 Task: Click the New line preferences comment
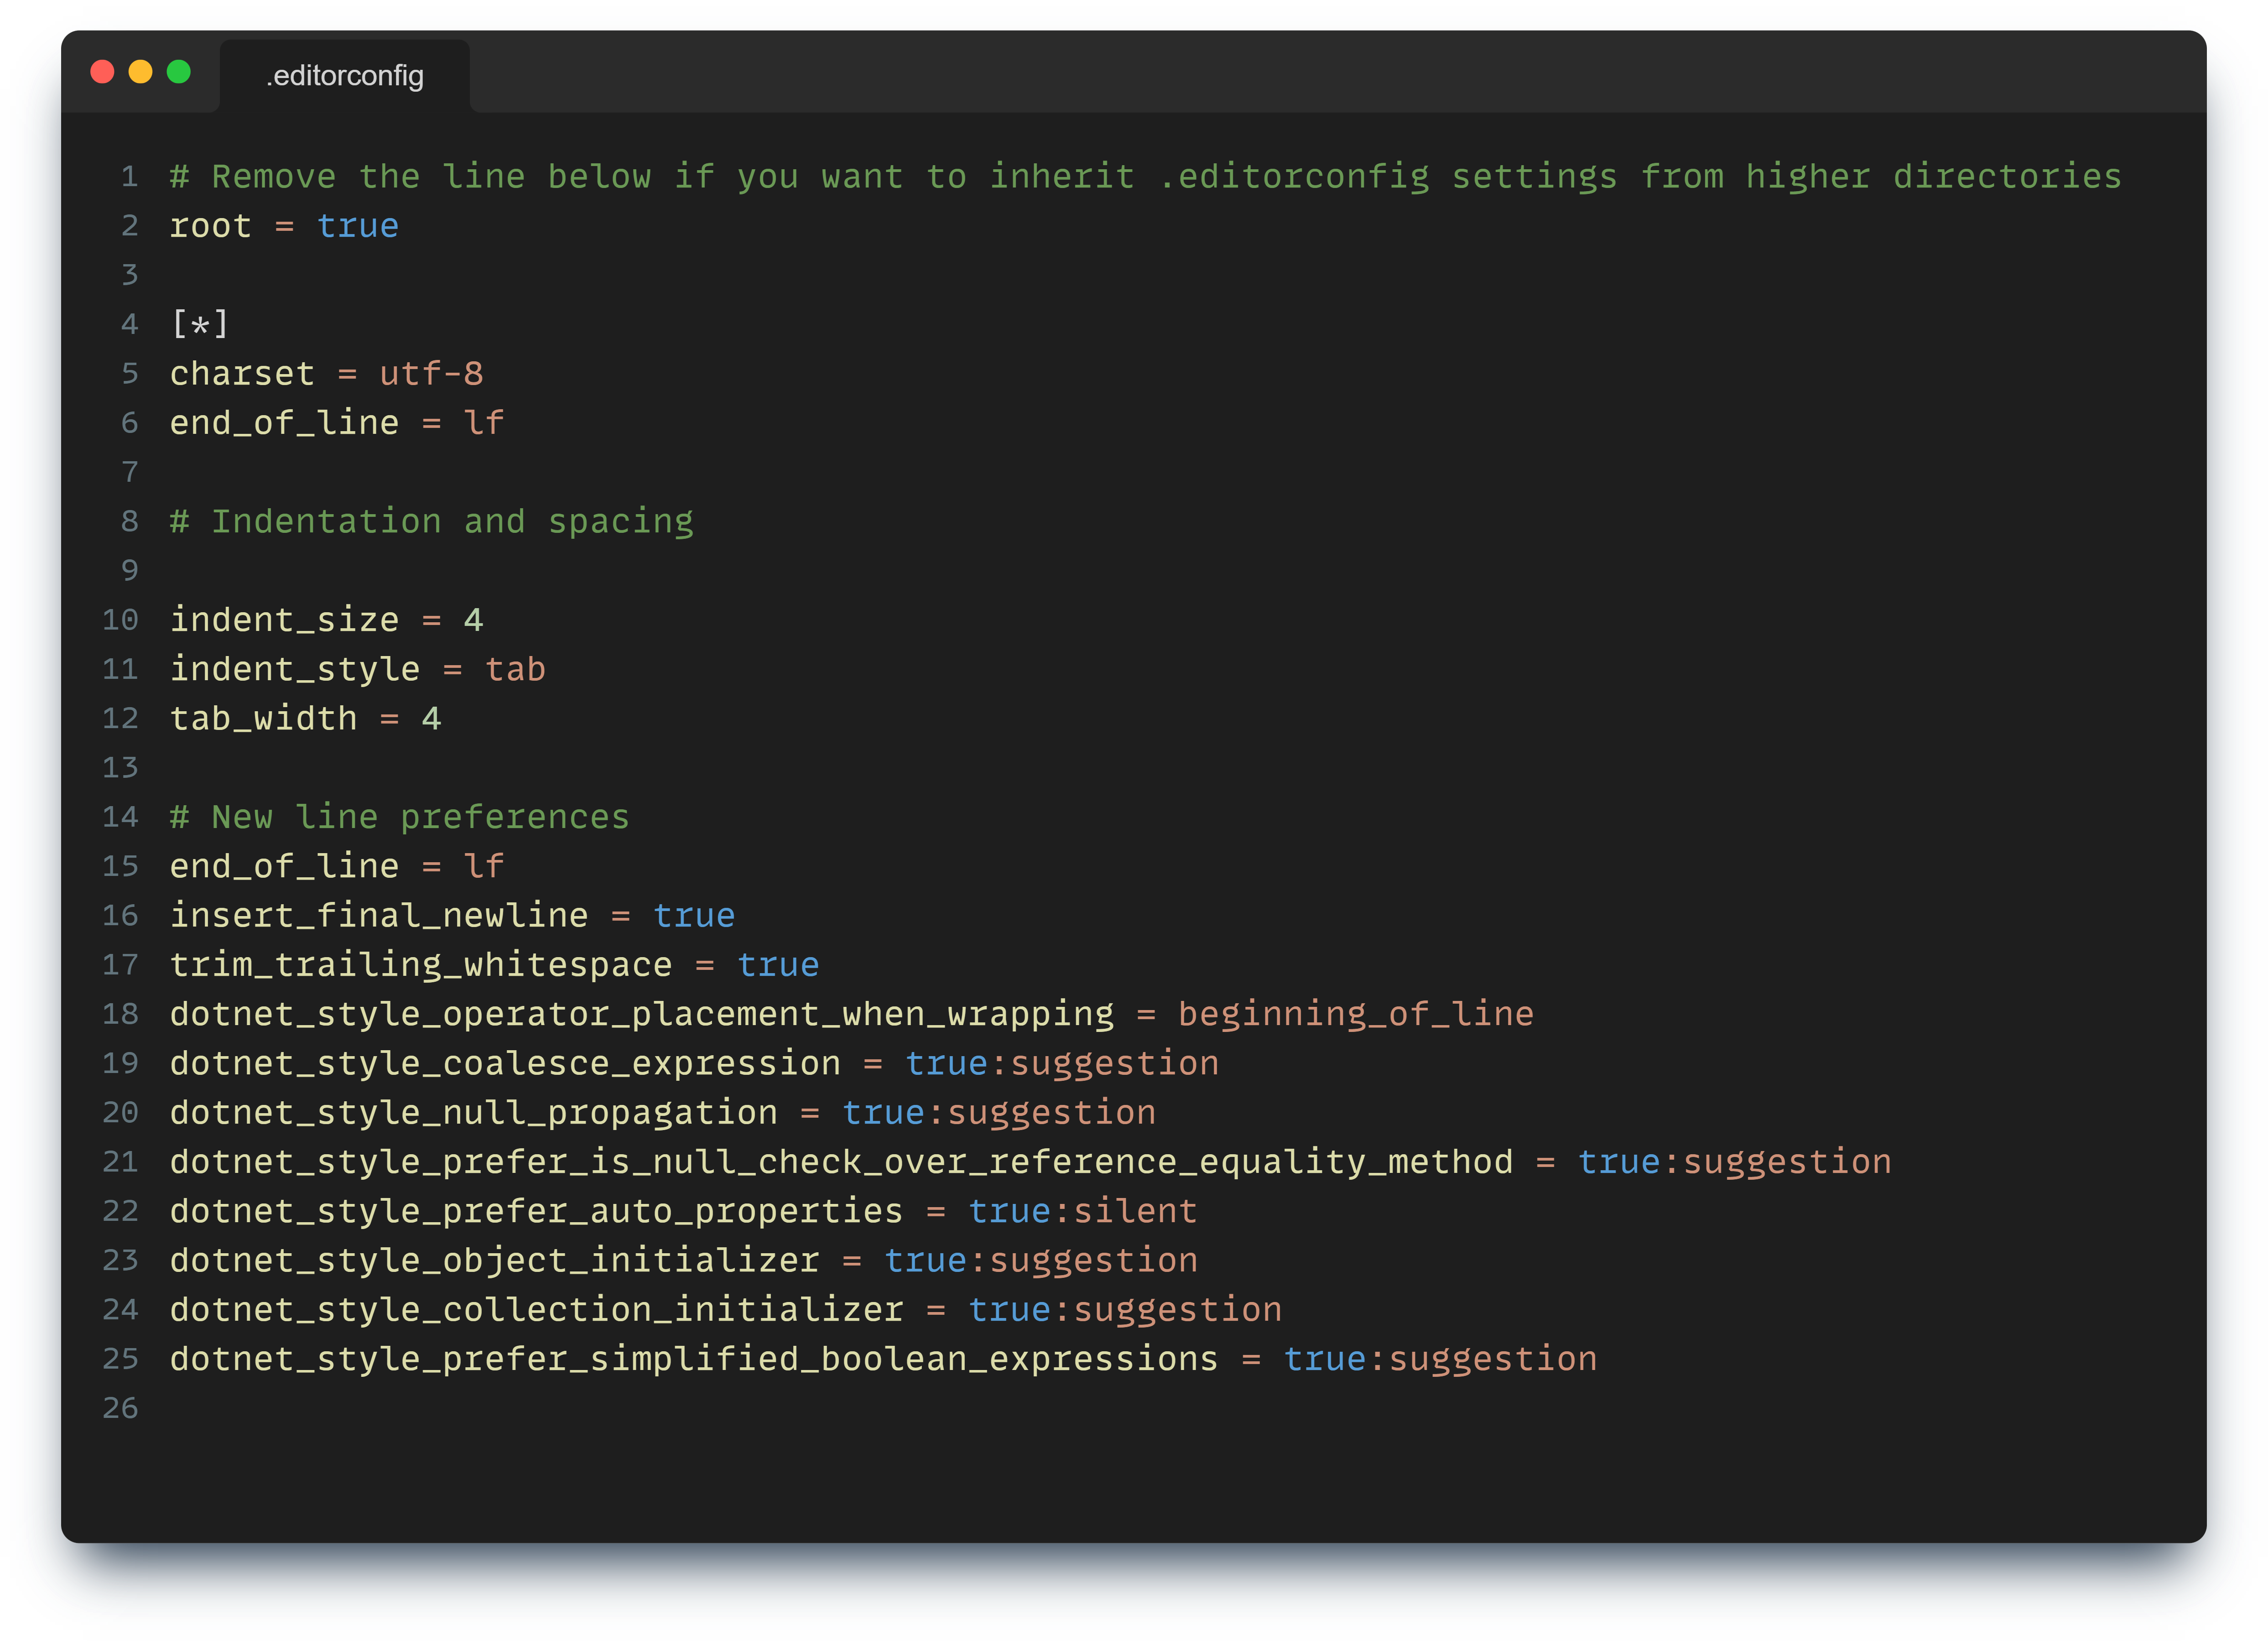400,816
